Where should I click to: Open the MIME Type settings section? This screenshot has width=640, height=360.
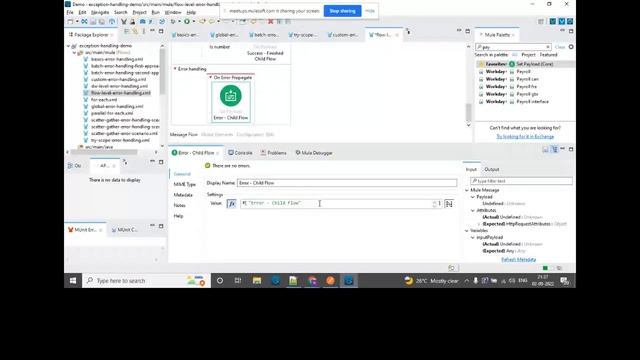(184, 184)
